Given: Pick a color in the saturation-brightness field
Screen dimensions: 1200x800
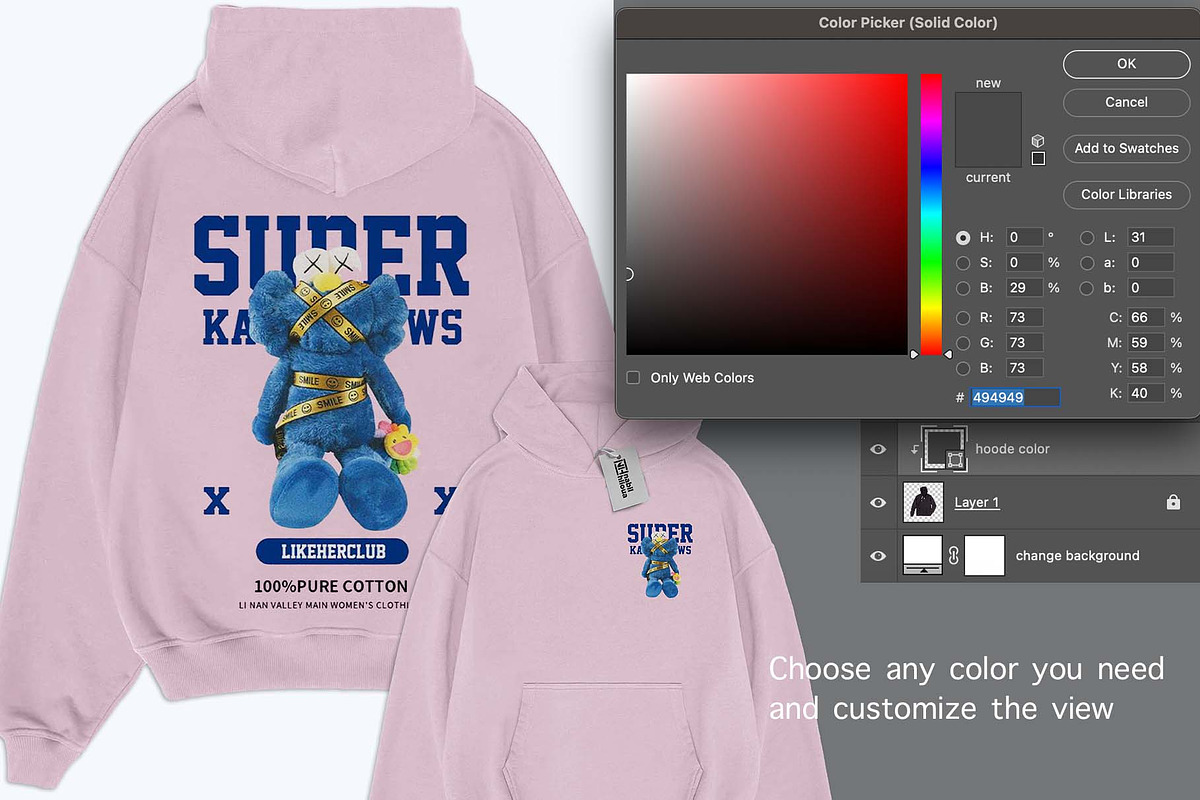Looking at the screenshot, I should tap(767, 214).
